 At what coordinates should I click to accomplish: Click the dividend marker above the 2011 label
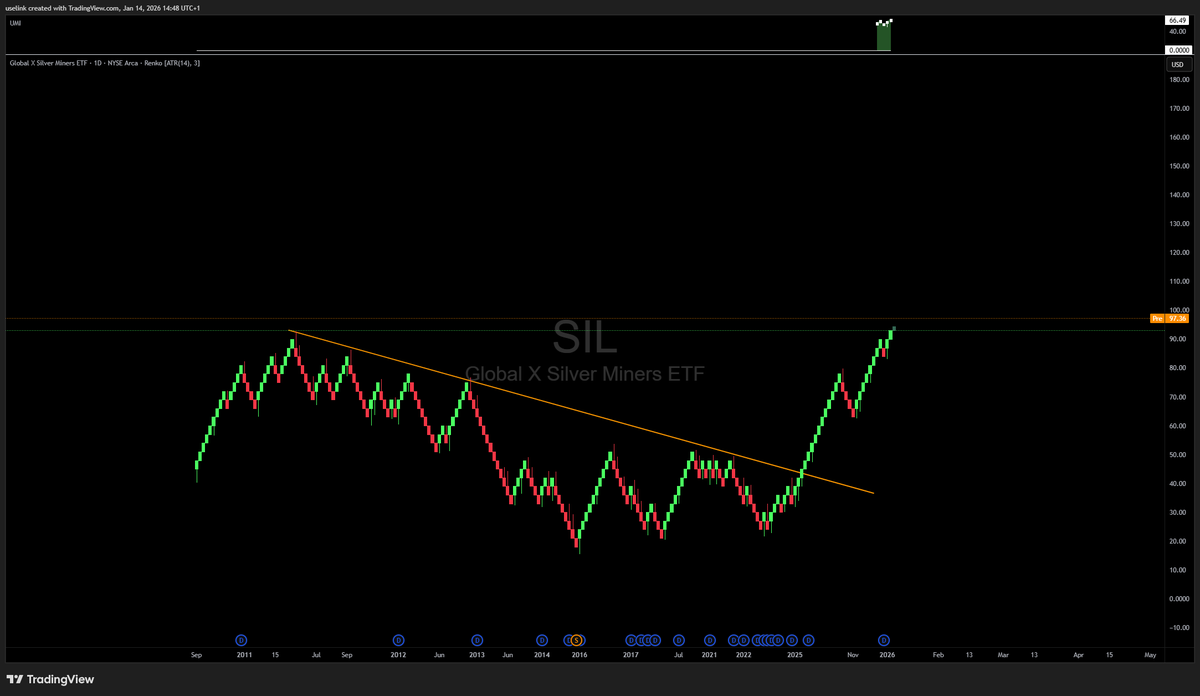[x=241, y=640]
